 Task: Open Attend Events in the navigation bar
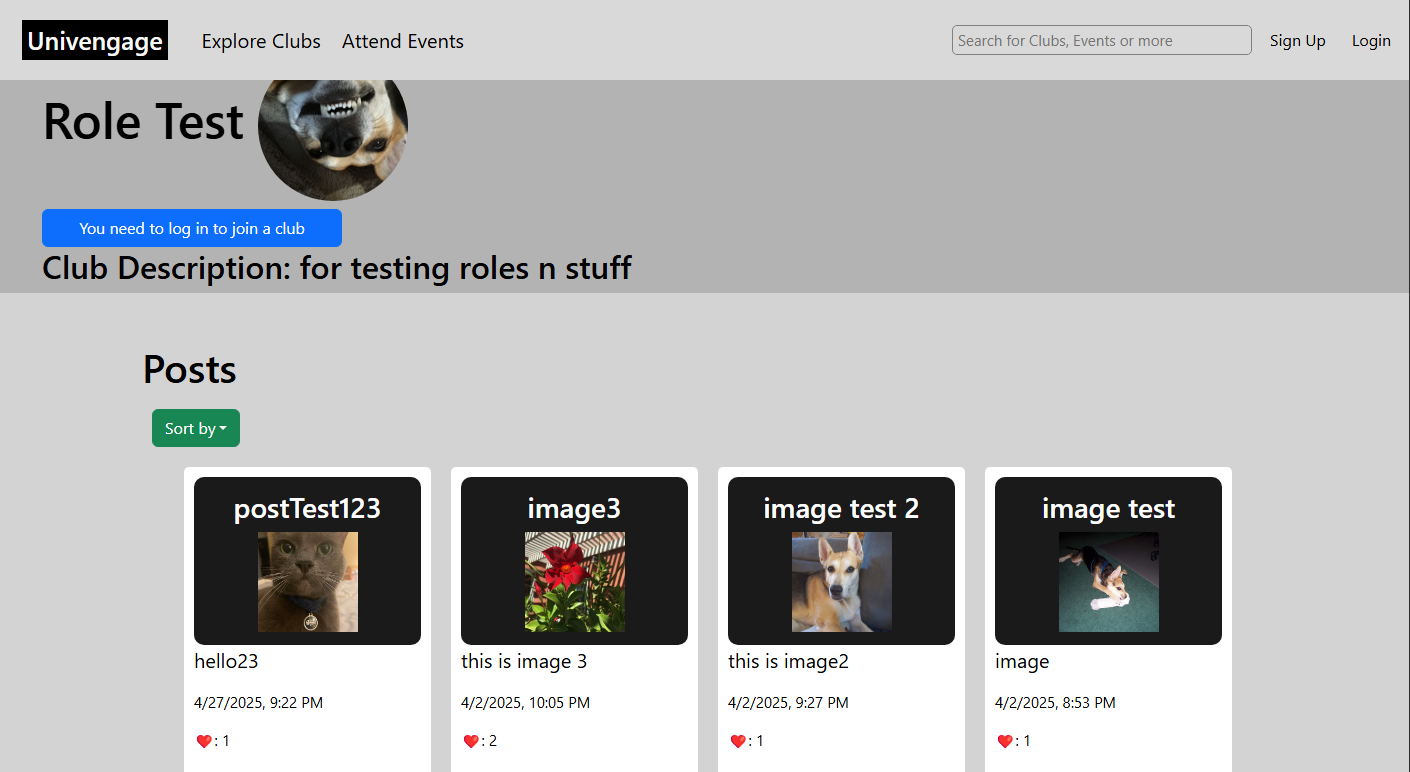click(403, 41)
